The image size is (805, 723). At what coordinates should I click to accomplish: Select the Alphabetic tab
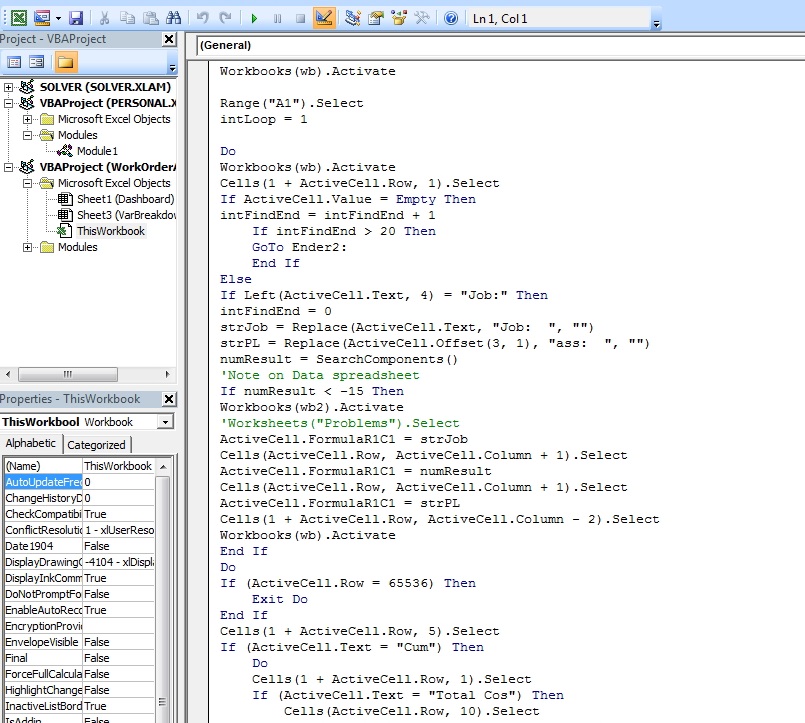point(31,444)
